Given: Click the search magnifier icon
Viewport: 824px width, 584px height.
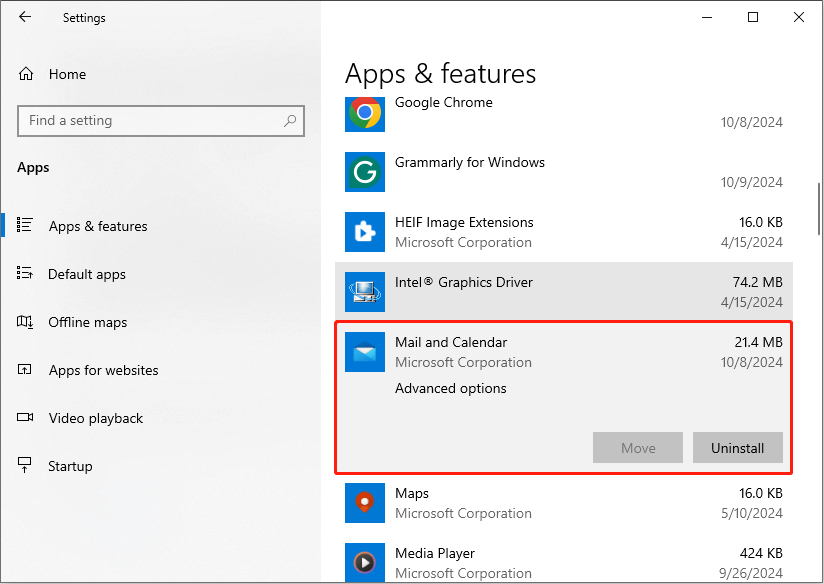Looking at the screenshot, I should click(290, 121).
